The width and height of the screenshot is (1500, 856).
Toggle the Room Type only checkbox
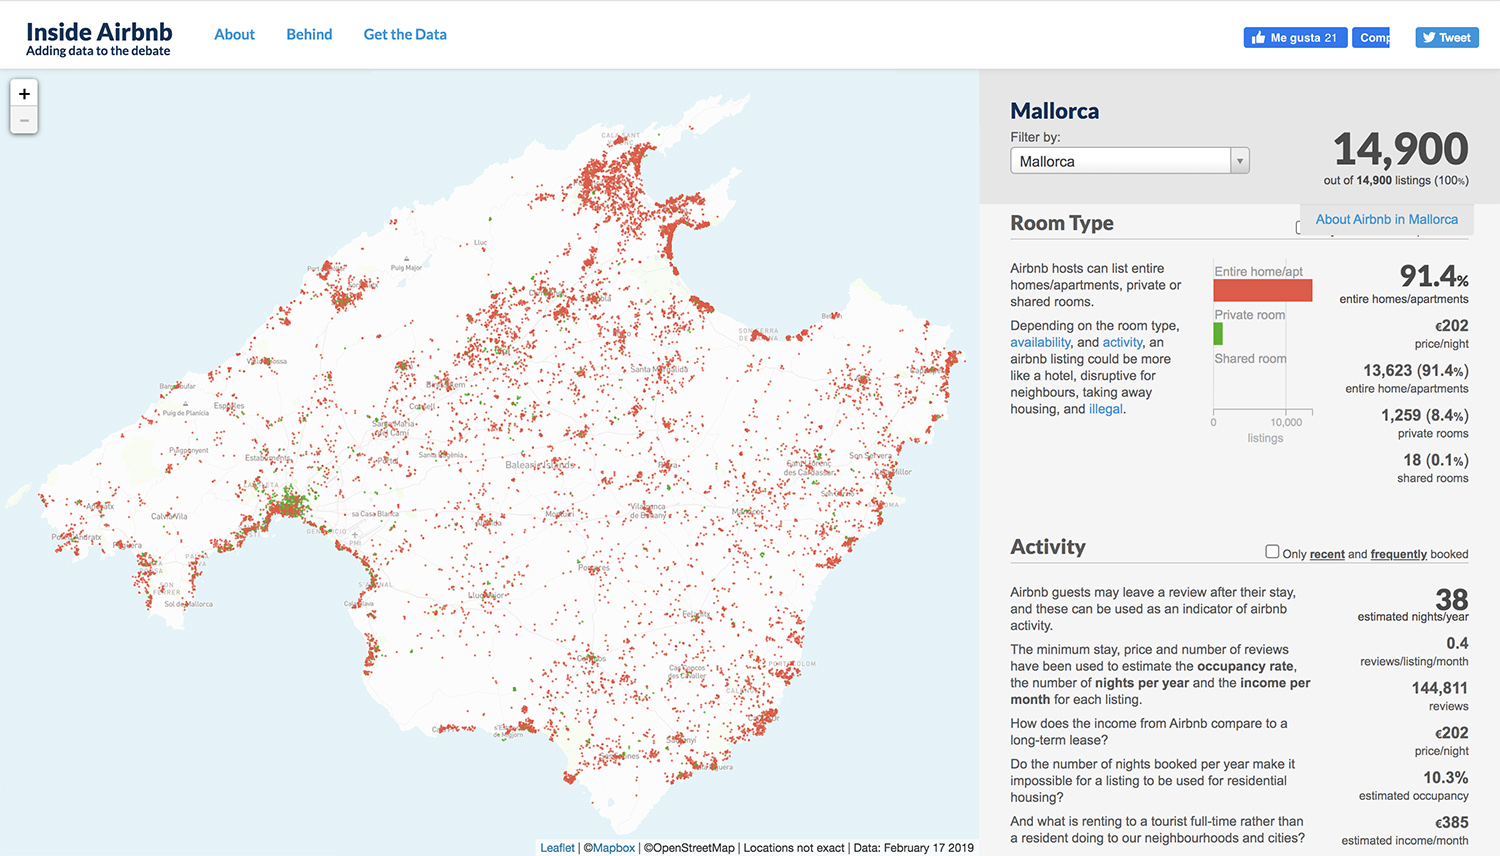[1298, 227]
